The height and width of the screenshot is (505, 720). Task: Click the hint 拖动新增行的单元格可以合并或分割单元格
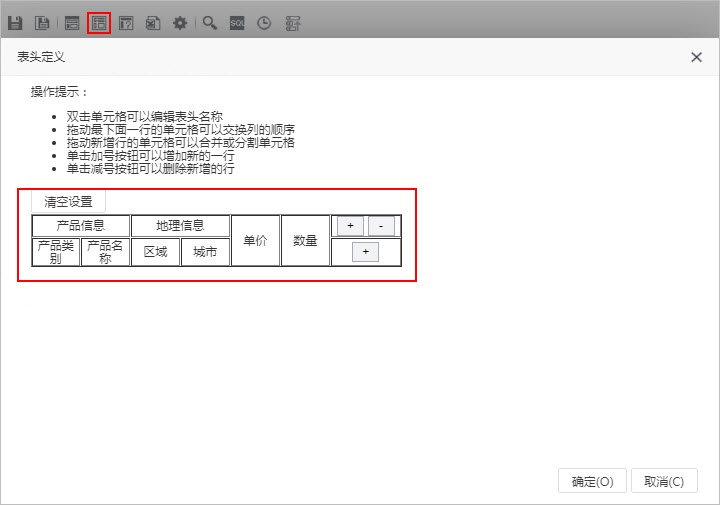click(180, 142)
